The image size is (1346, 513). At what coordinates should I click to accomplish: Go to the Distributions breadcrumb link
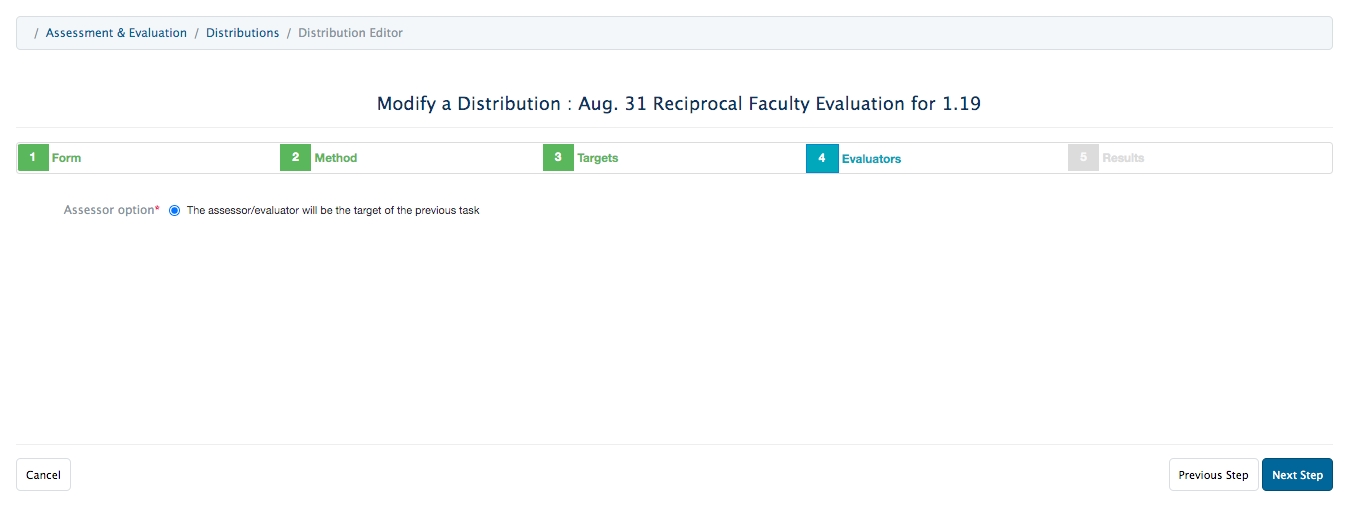[x=242, y=33]
